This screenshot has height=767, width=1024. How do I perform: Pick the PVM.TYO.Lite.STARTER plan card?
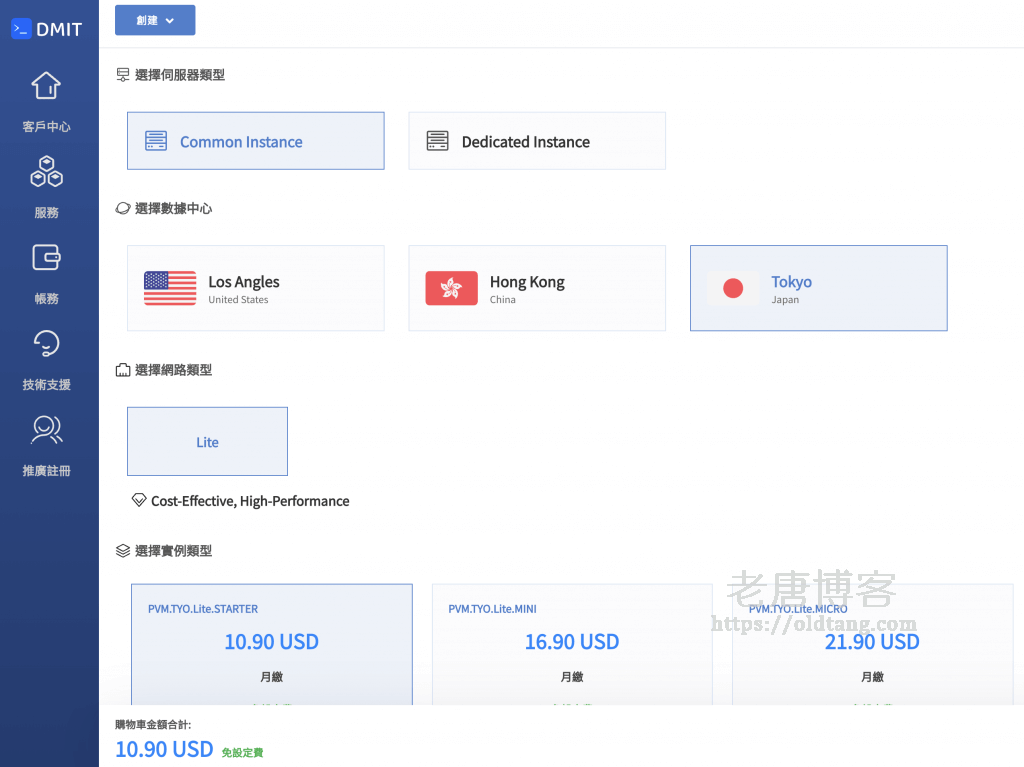pyautogui.click(x=271, y=642)
